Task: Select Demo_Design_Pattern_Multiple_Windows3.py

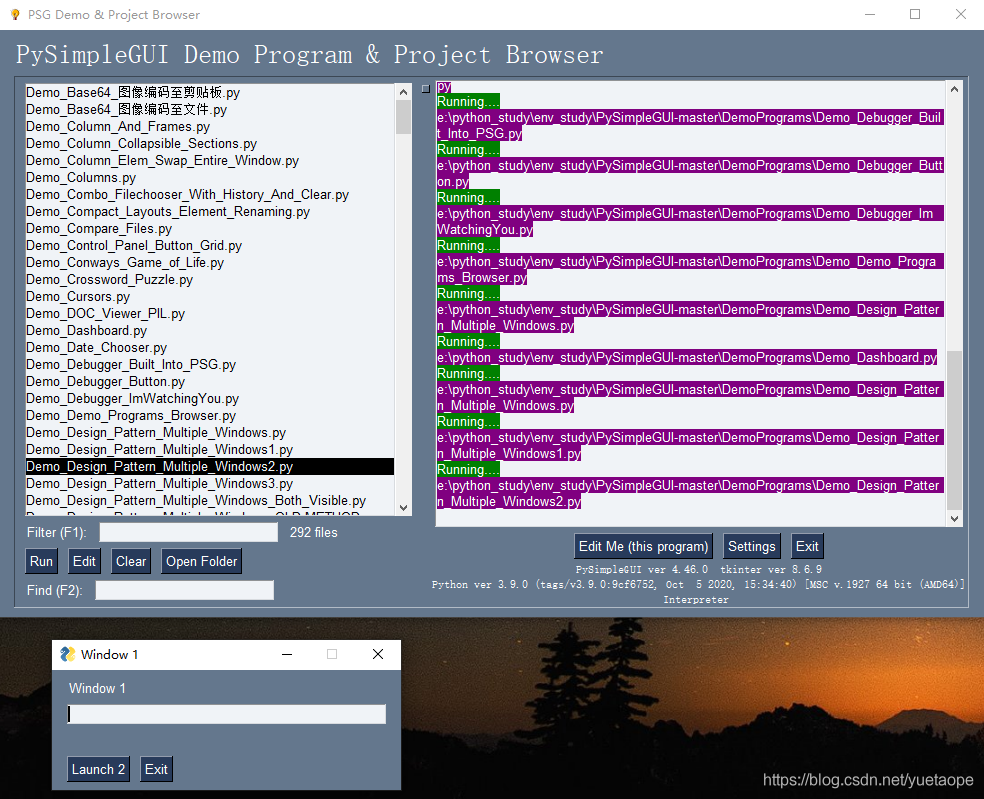Action: tap(210, 483)
